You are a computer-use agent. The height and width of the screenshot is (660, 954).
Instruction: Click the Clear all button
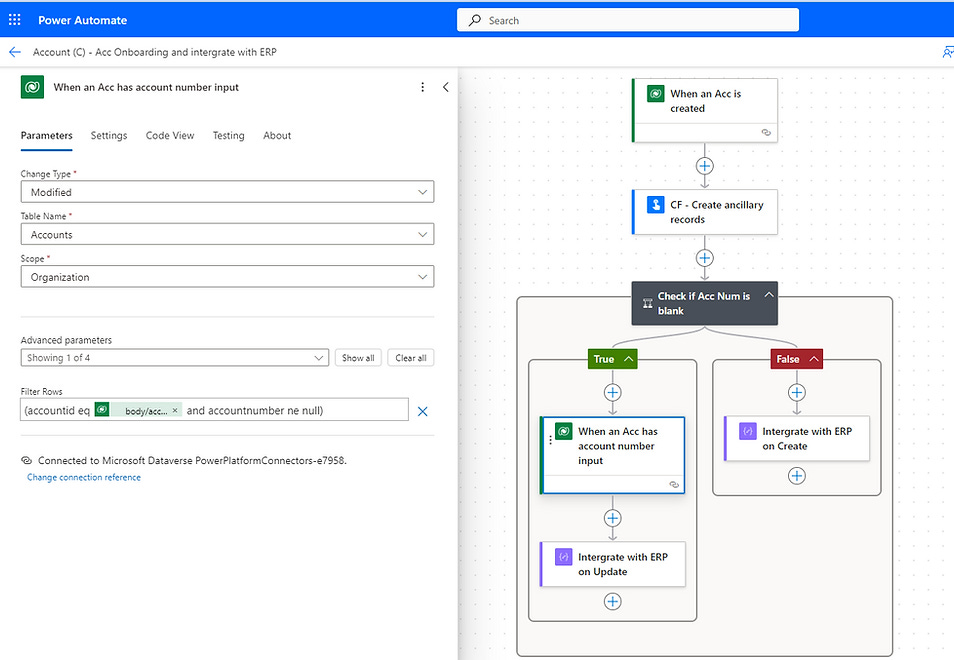click(x=411, y=358)
